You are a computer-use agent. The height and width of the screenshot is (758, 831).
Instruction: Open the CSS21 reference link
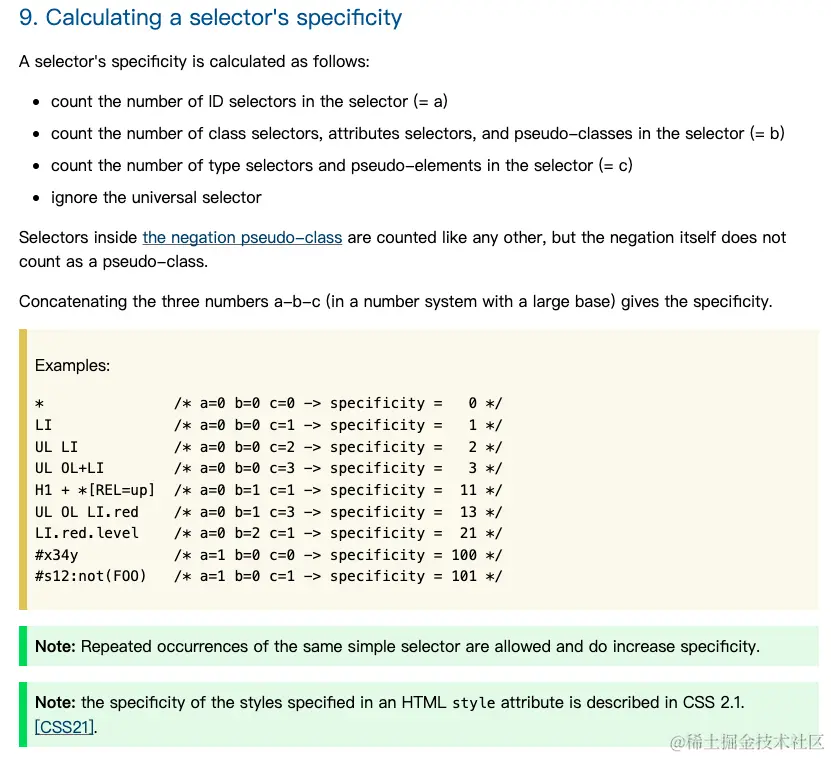click(x=65, y=727)
